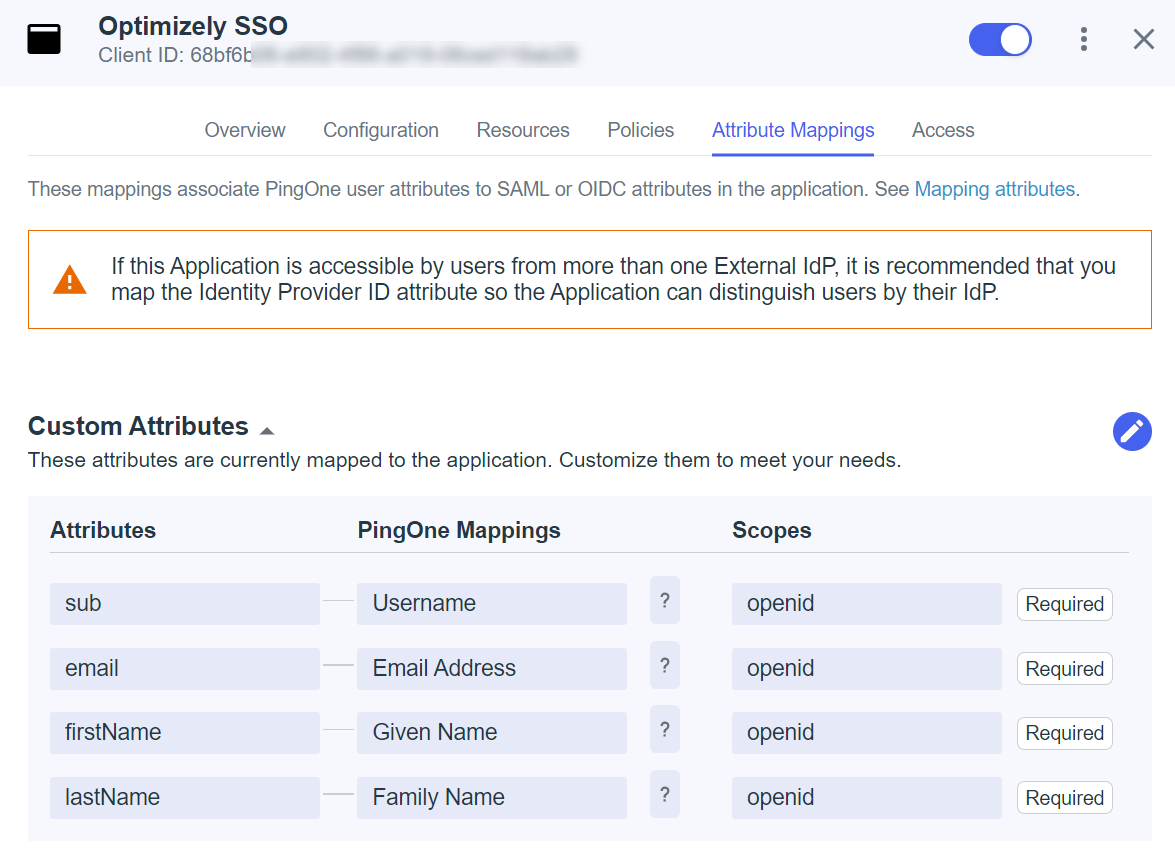The image size is (1175, 853).
Task: Click the orange warning triangle icon
Action: [x=70, y=280]
